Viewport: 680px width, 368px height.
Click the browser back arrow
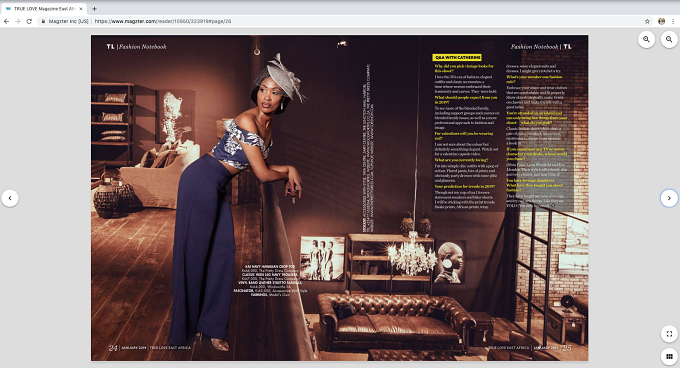(x=7, y=21)
